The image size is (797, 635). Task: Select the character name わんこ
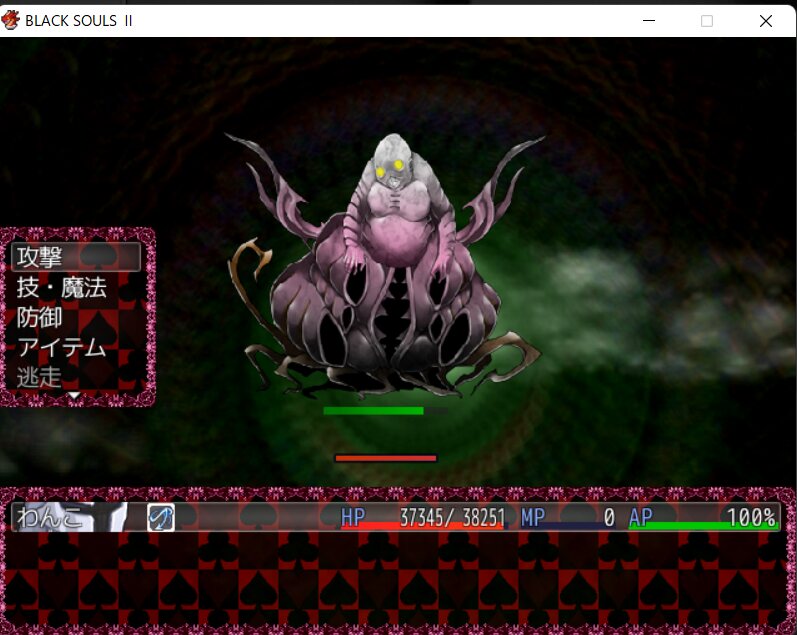tap(49, 518)
